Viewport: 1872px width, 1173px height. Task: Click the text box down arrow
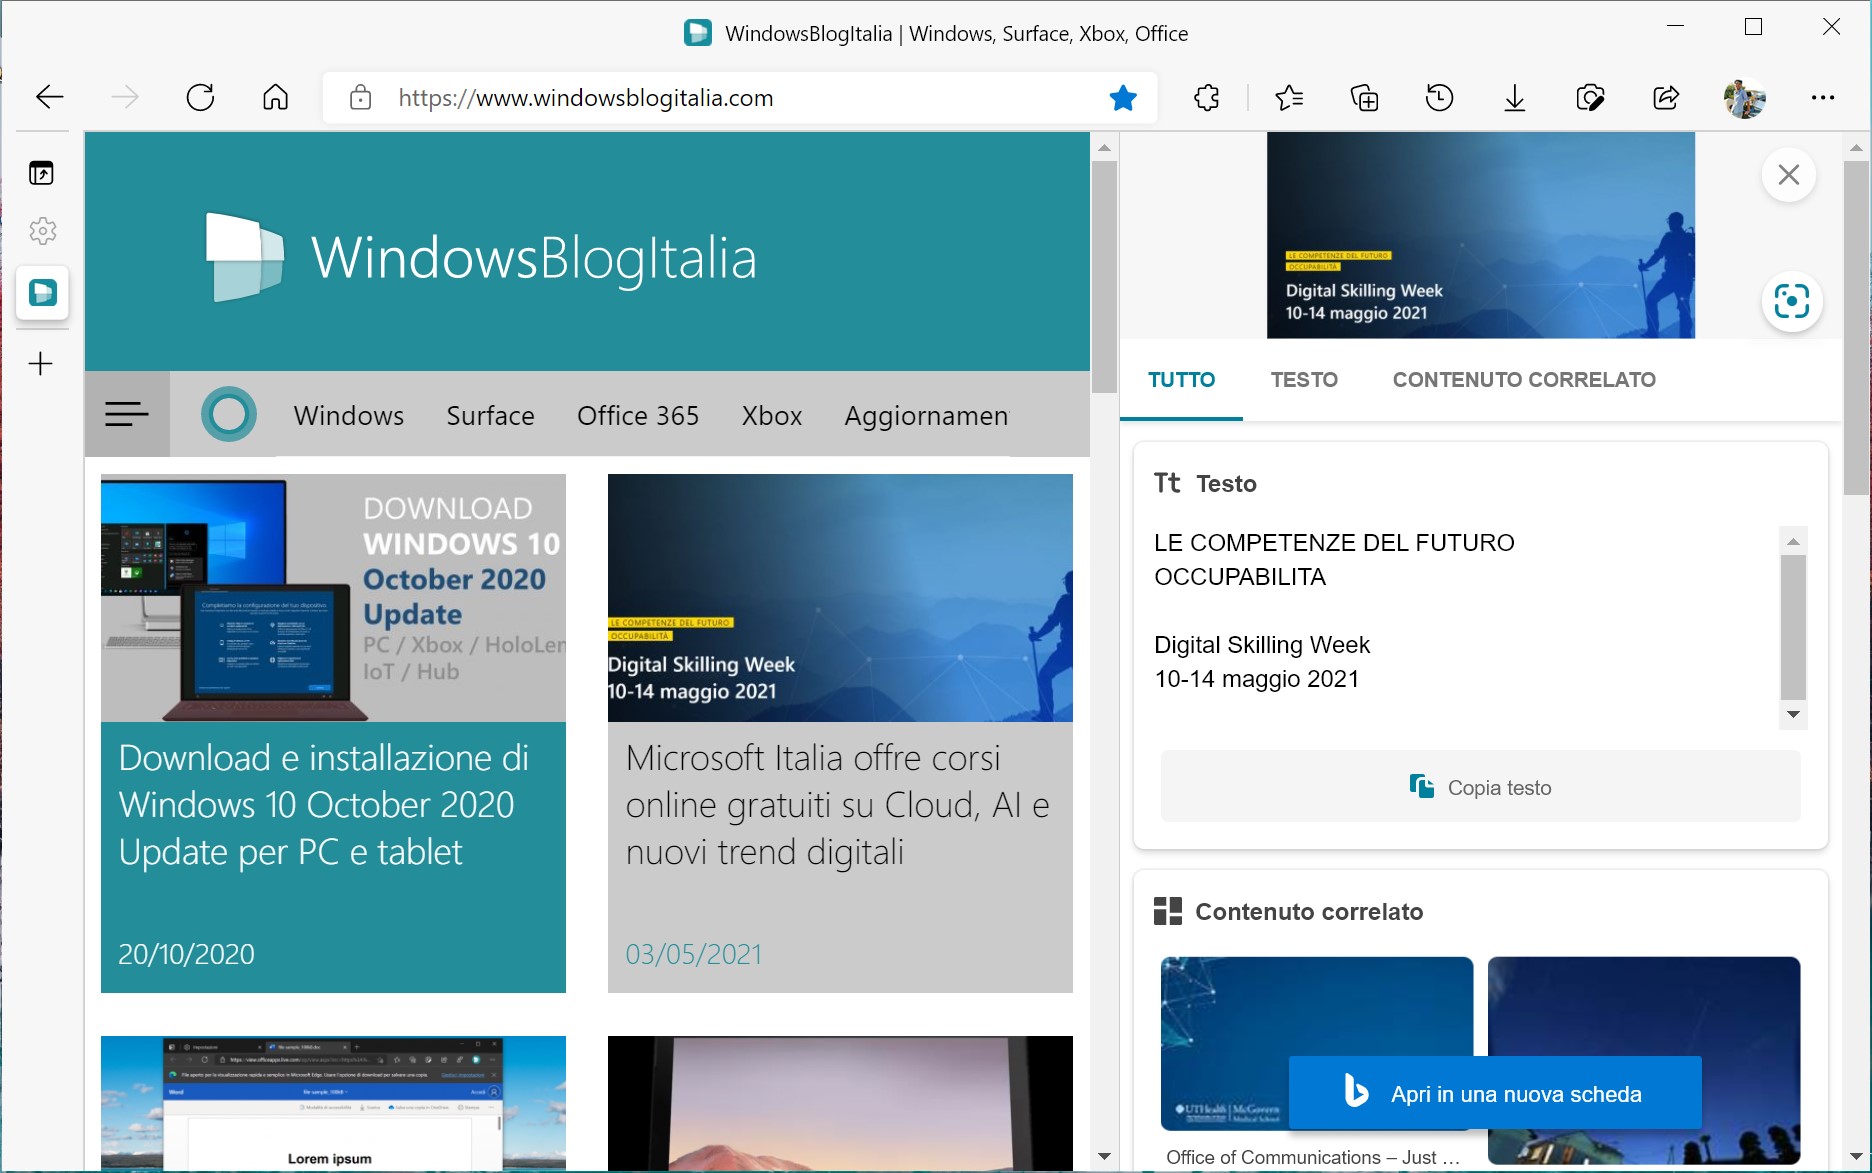tap(1793, 714)
